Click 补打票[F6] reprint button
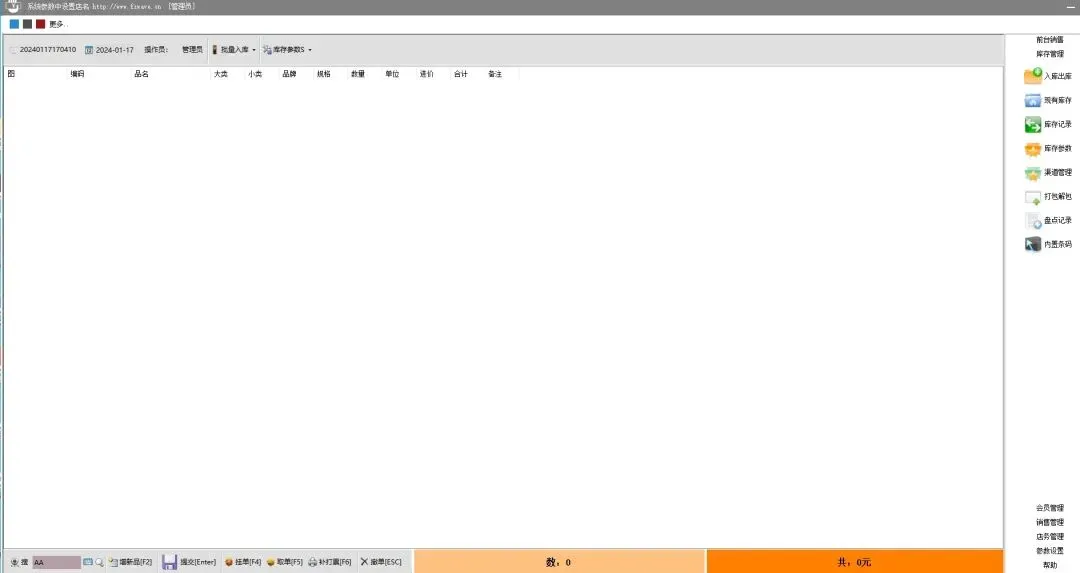1080x573 pixels. point(329,562)
